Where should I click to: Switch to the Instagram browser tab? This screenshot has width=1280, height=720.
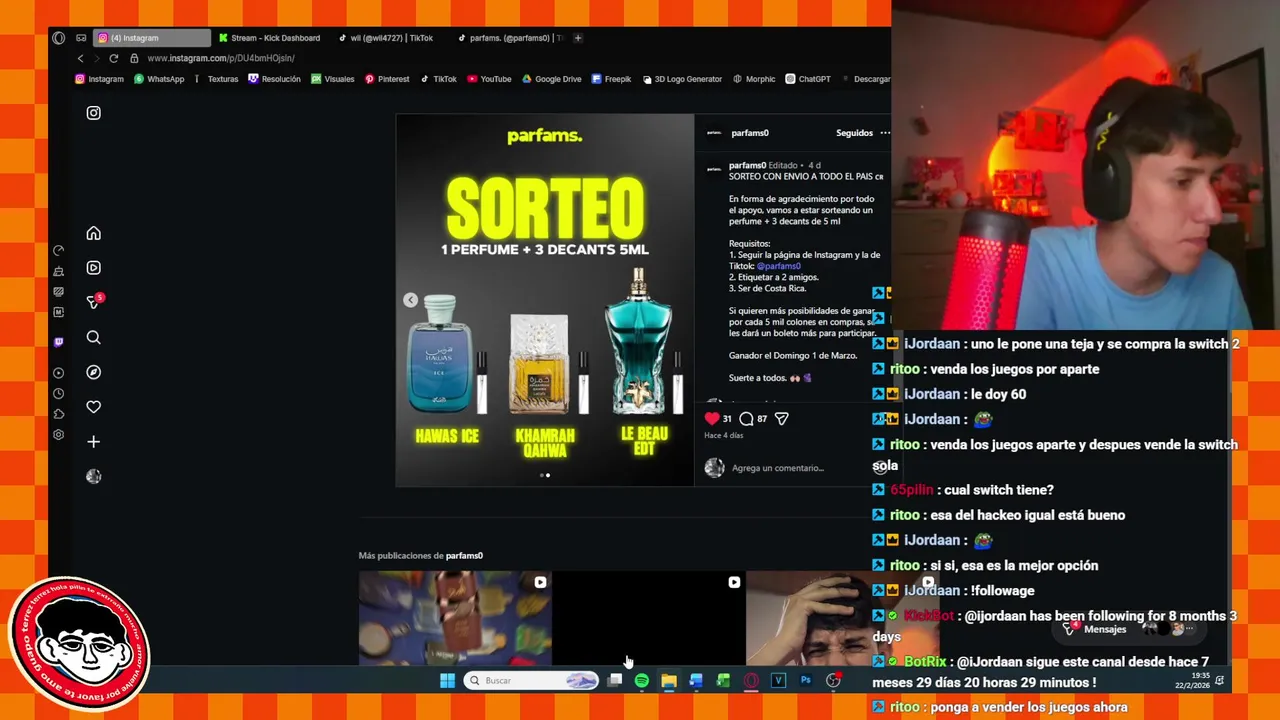pyautogui.click(x=152, y=38)
